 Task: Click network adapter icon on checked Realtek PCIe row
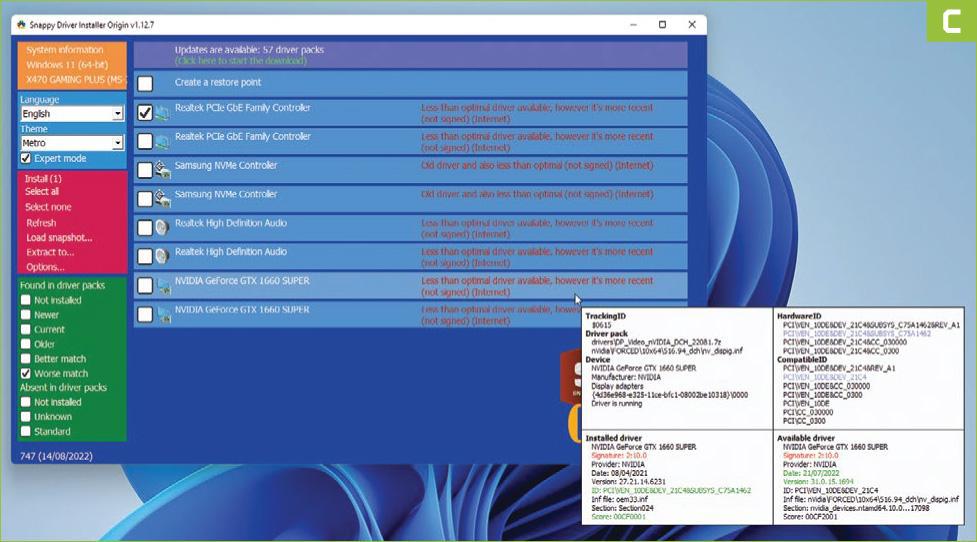pyautogui.click(x=162, y=113)
